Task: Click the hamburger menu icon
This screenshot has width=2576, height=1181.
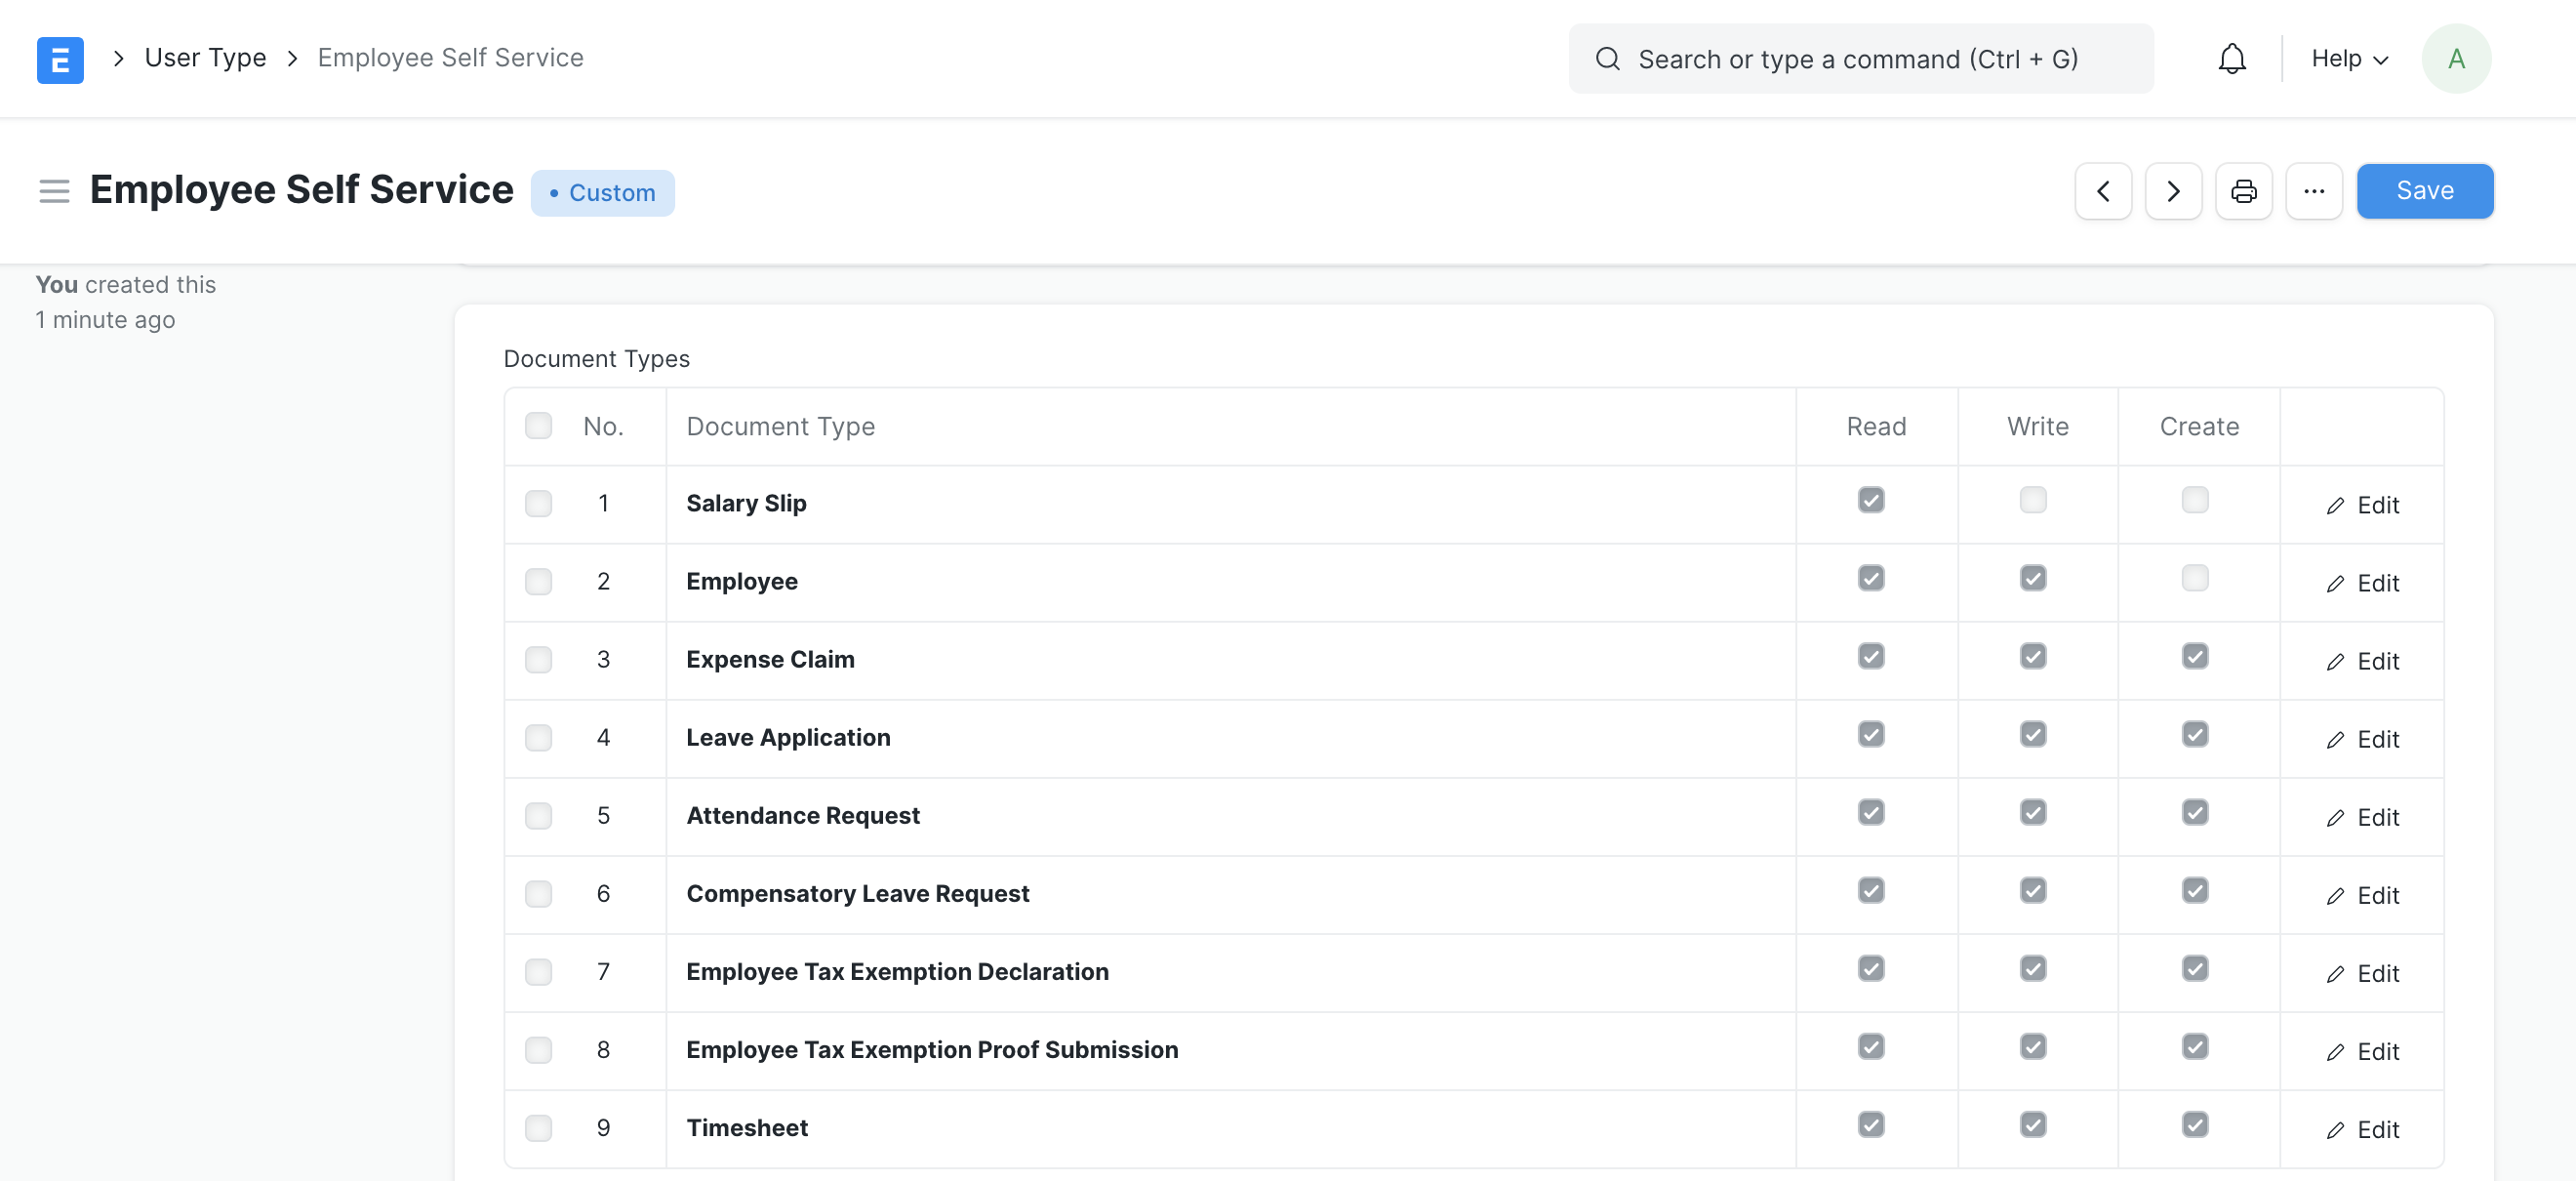Action: coord(53,192)
